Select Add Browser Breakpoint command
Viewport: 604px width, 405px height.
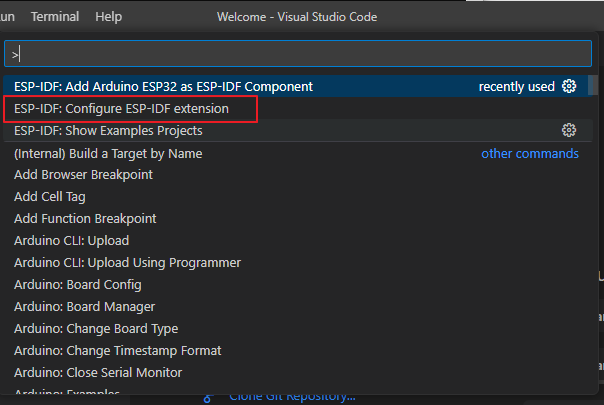pyautogui.click(x=296, y=175)
